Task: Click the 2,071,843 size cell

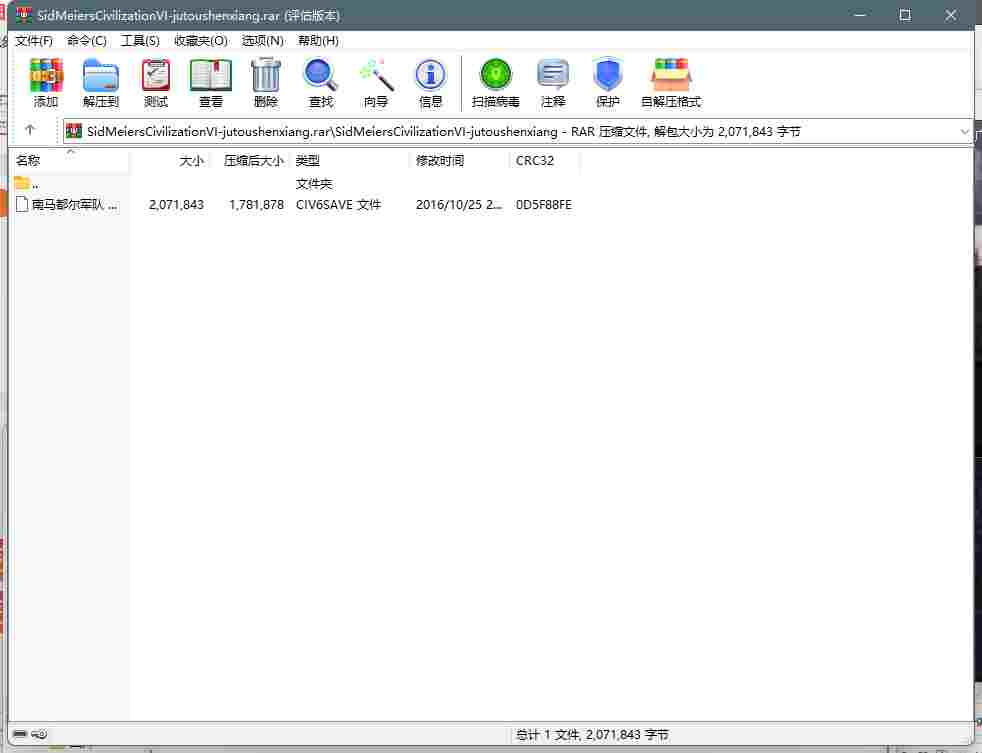Action: [x=176, y=205]
